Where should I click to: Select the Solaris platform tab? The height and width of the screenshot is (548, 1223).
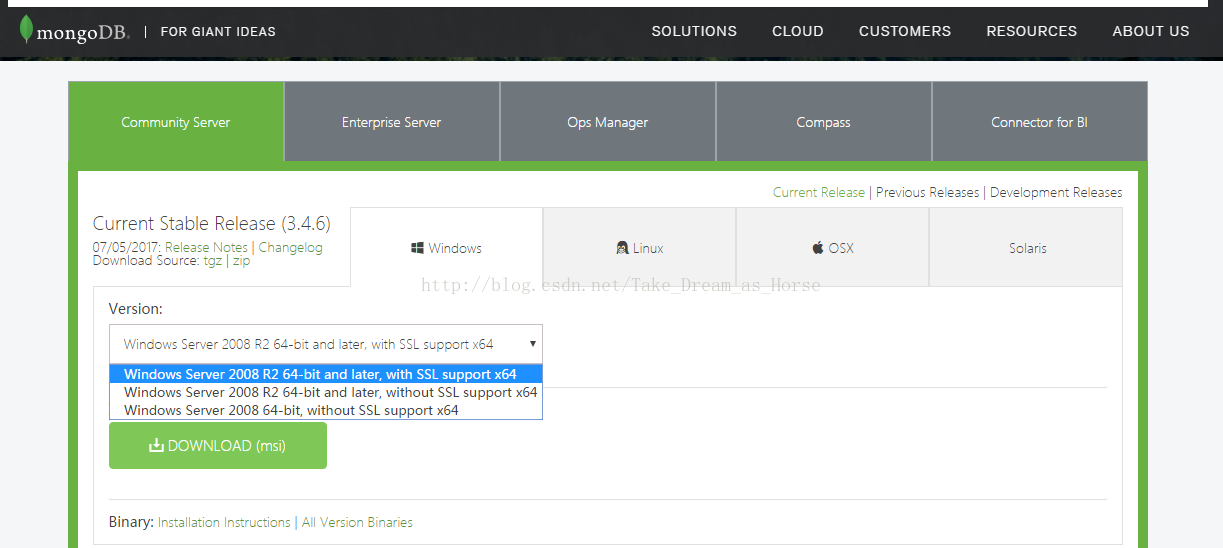1027,248
